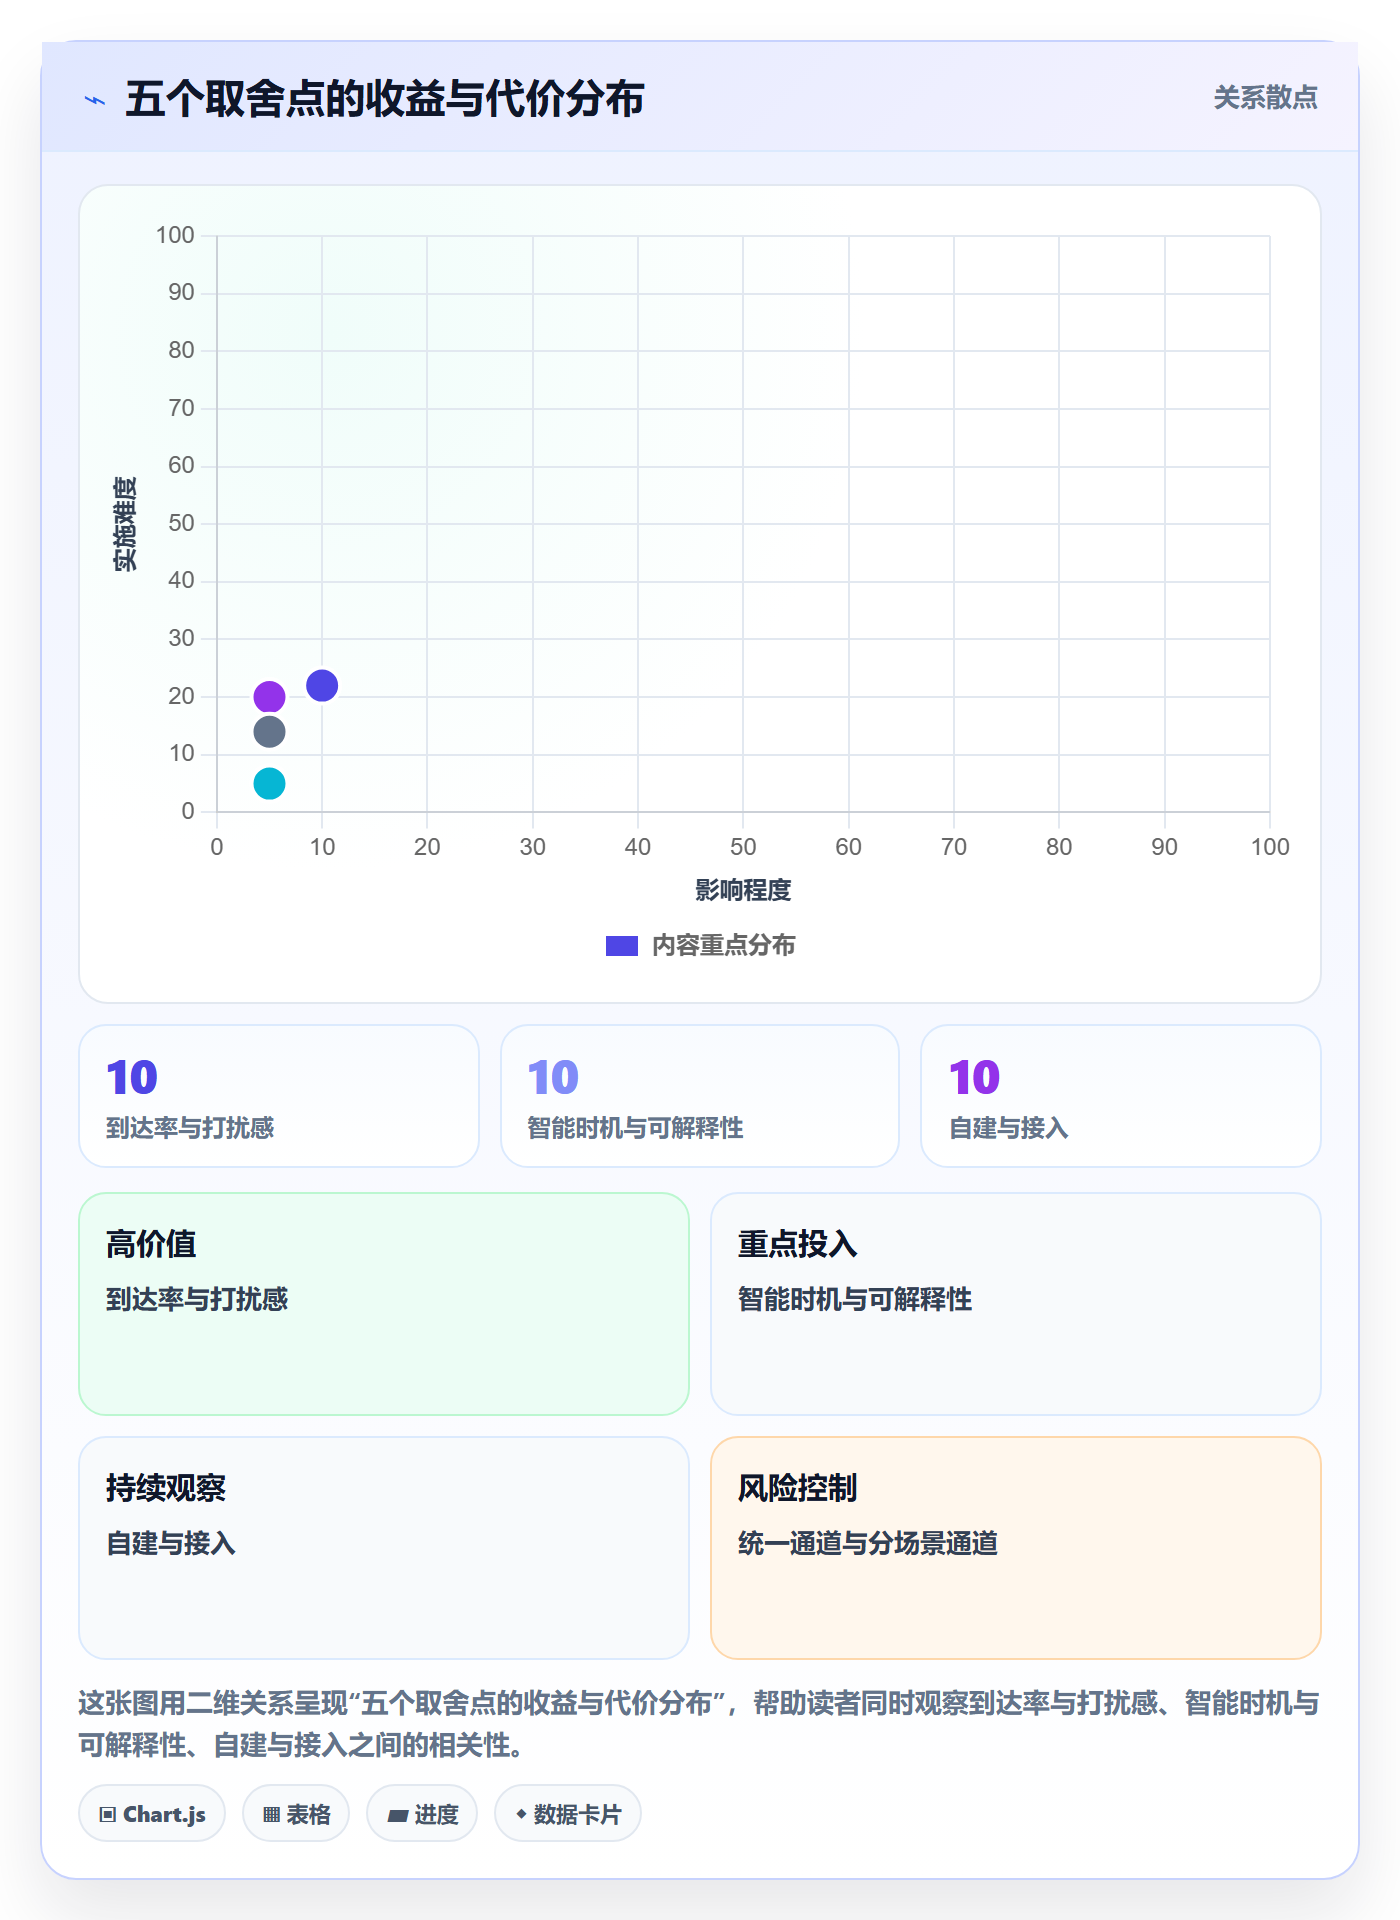Select the indigo scatter point at x=10
The image size is (1400, 1920).
(322, 686)
